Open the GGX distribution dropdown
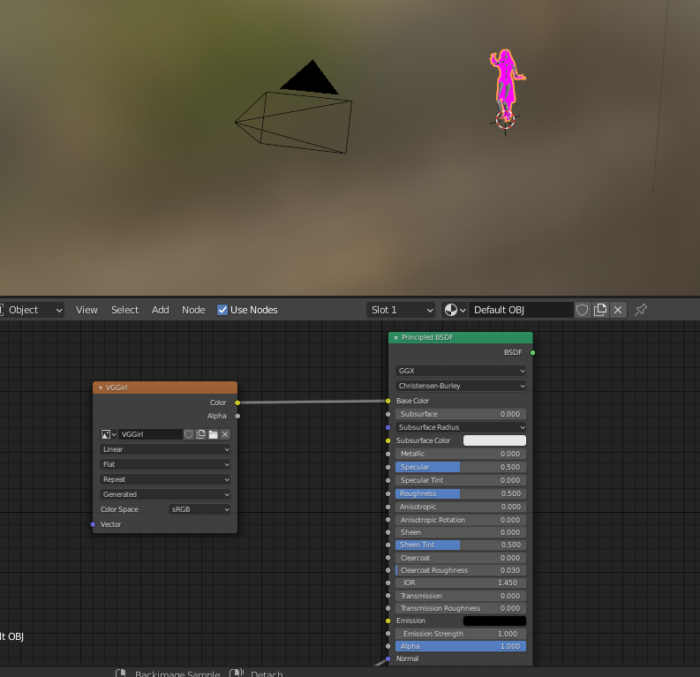This screenshot has height=677, width=700. tap(461, 371)
